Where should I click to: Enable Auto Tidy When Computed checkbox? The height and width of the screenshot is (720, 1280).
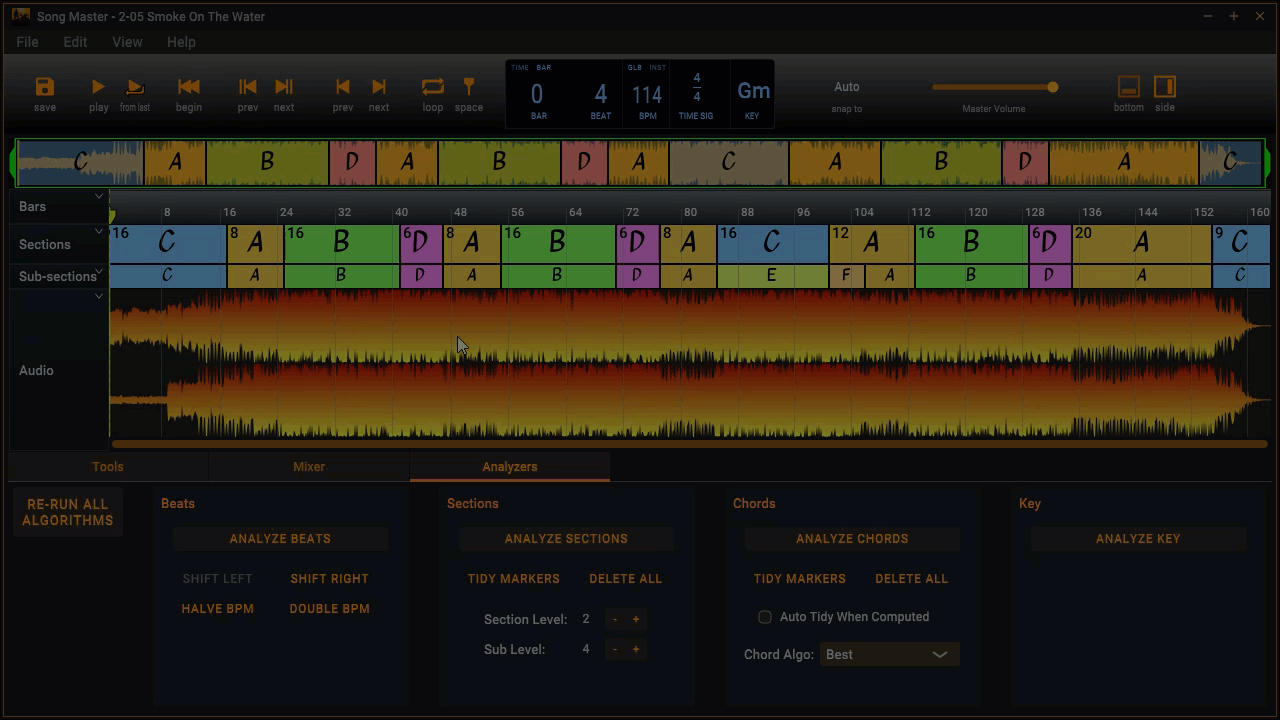(765, 617)
